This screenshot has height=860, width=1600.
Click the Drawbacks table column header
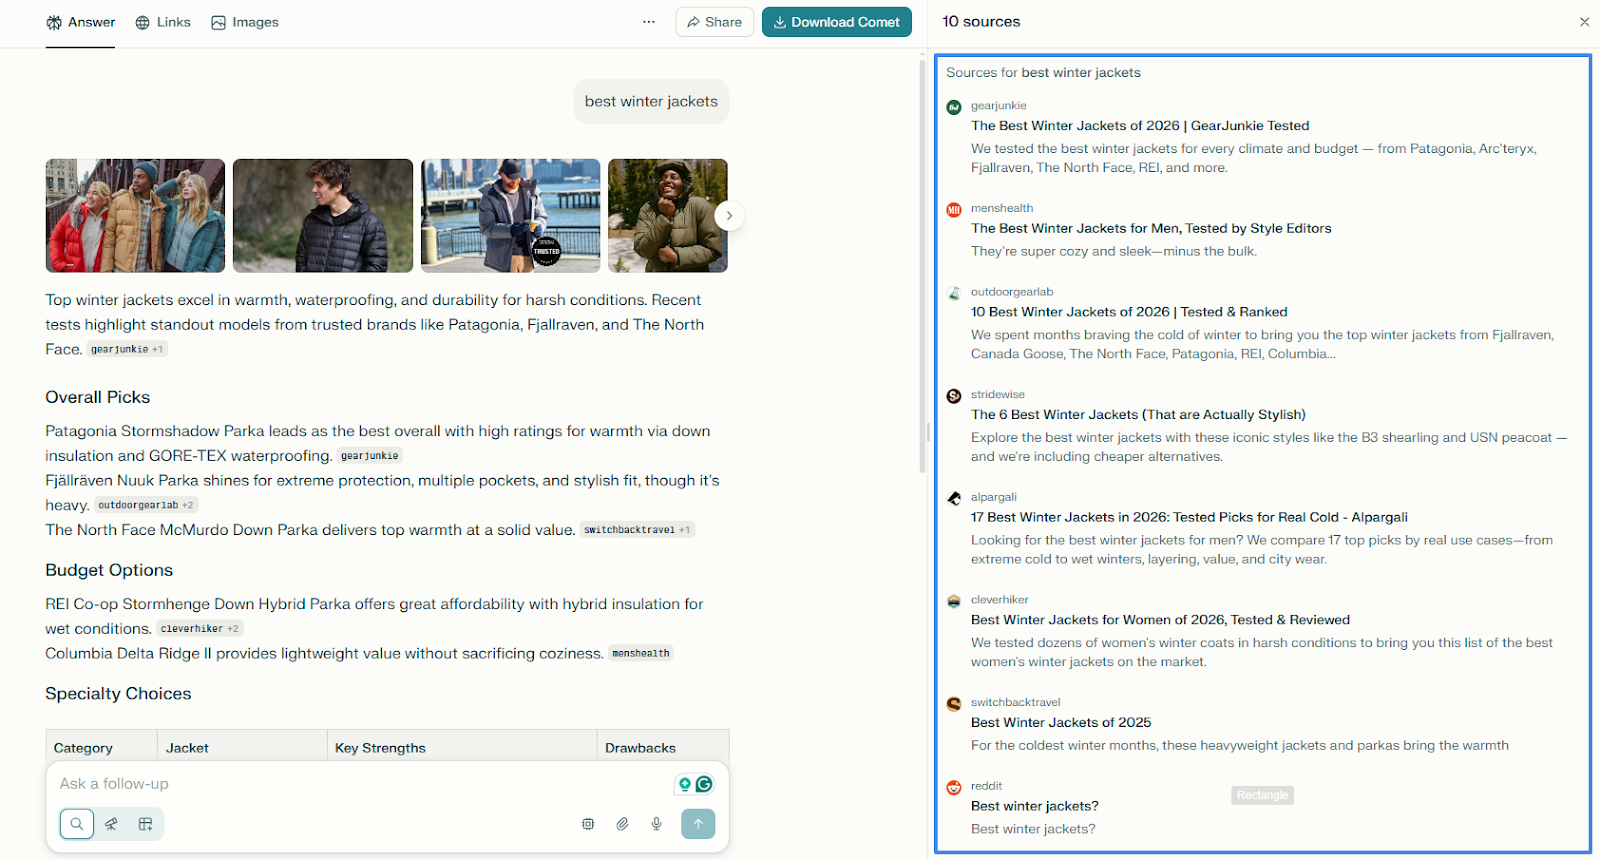click(x=640, y=748)
